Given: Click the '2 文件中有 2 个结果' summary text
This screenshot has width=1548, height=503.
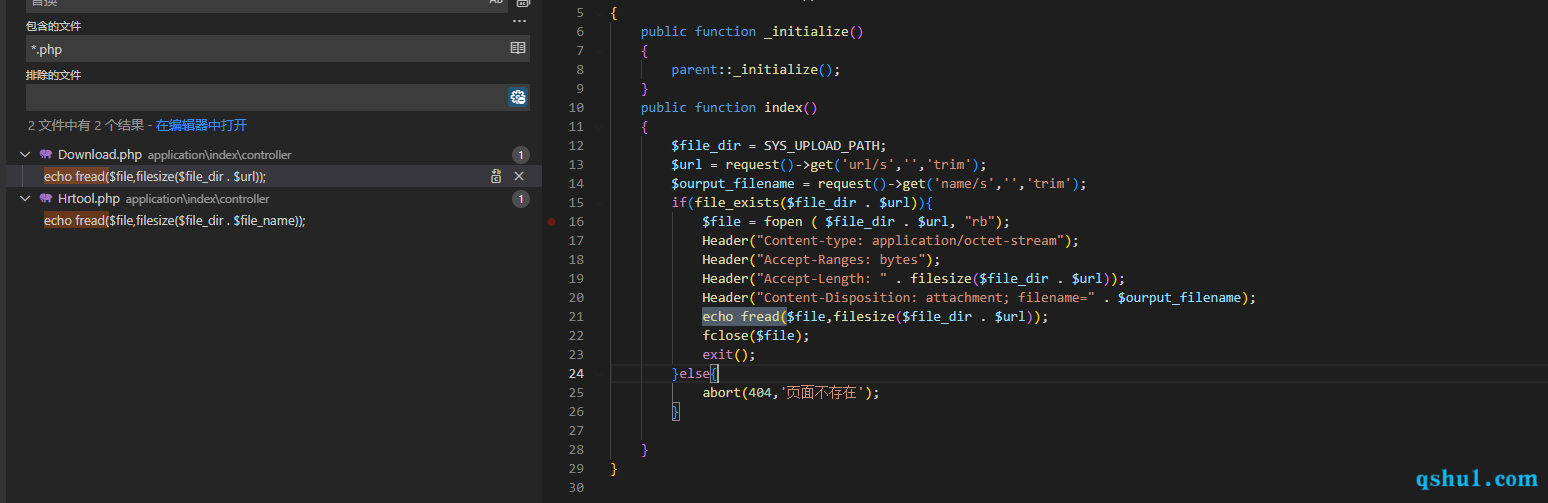Looking at the screenshot, I should [x=86, y=126].
